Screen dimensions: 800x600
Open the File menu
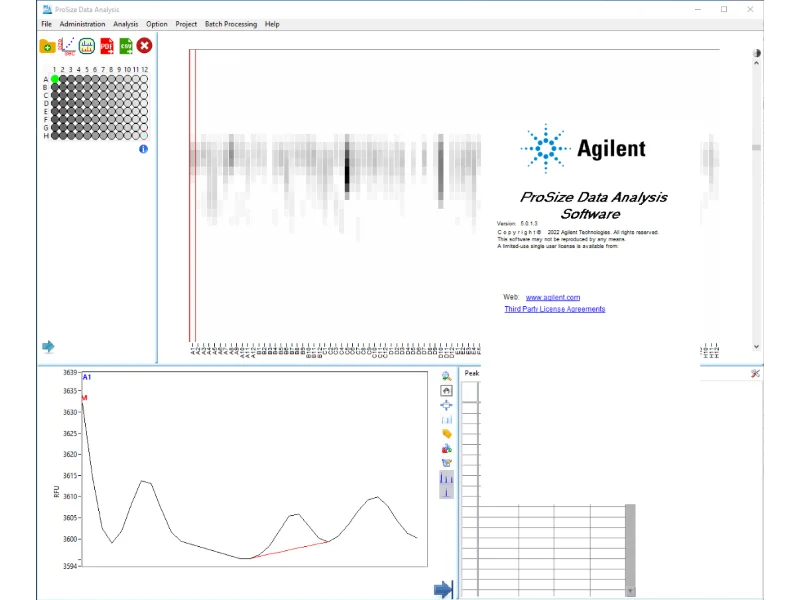47,24
